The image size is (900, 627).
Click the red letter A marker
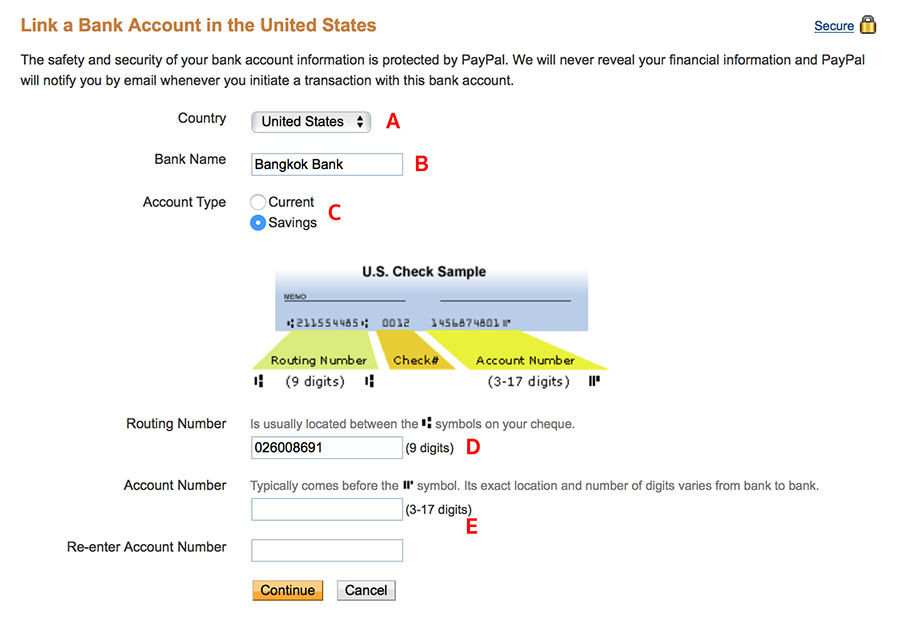pos(393,121)
